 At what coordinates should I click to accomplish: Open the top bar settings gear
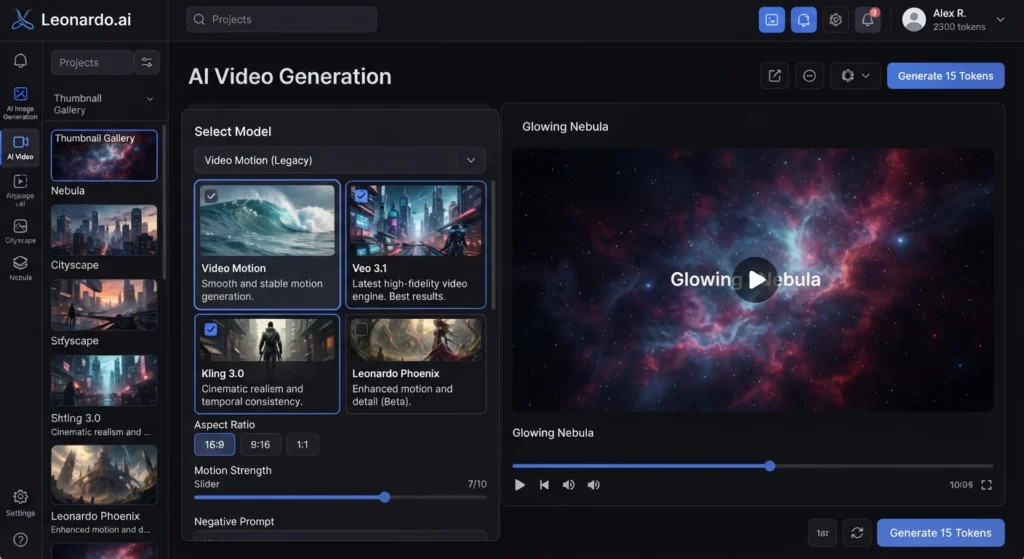(835, 20)
